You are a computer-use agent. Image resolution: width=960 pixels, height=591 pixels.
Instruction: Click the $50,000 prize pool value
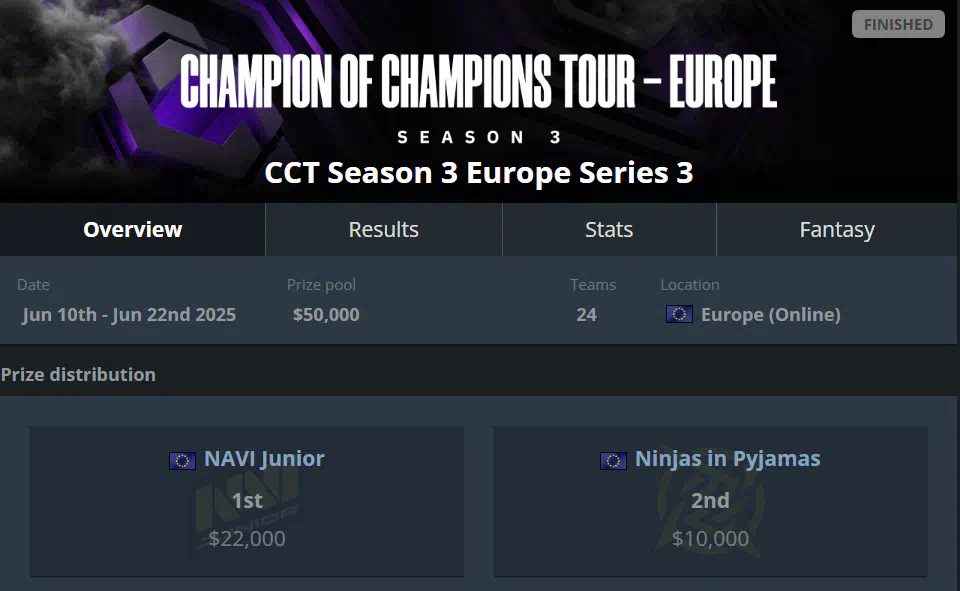(x=326, y=315)
